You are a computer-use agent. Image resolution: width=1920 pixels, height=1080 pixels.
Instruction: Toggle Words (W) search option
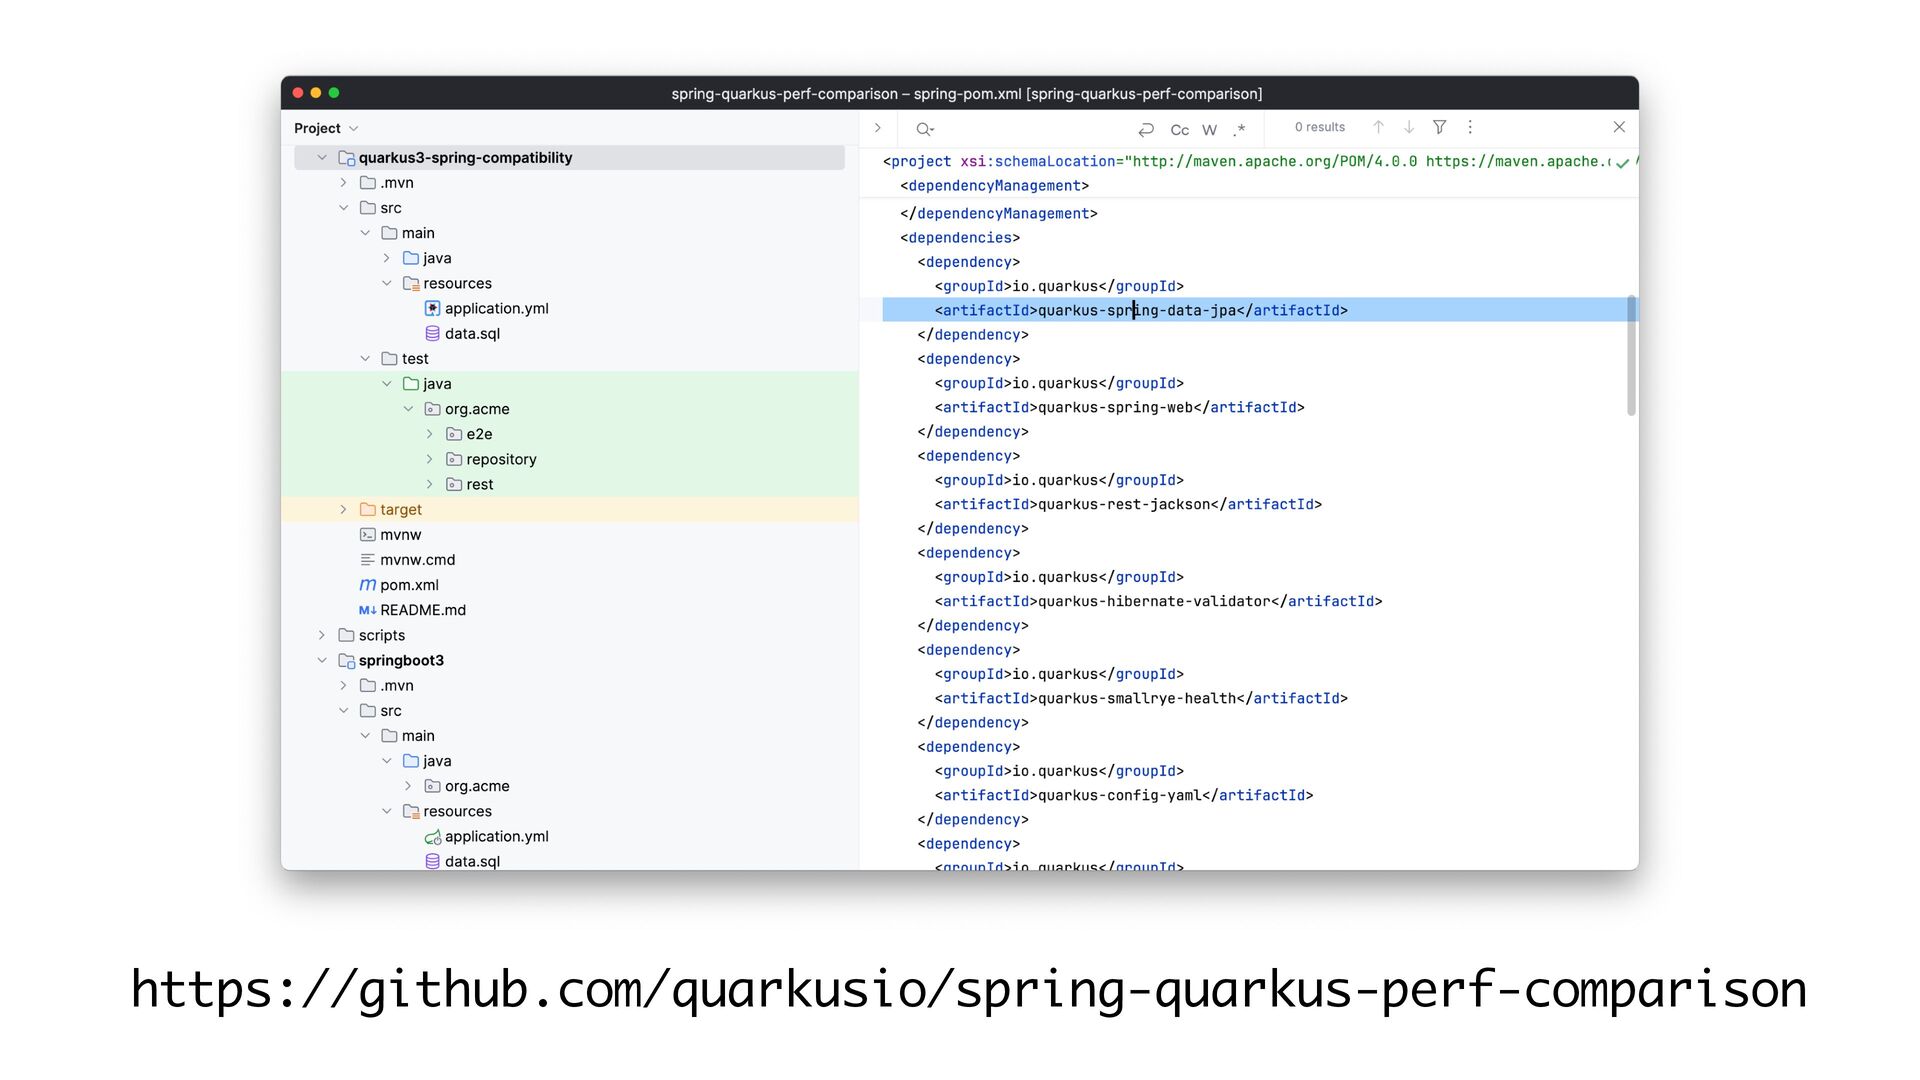click(1209, 130)
